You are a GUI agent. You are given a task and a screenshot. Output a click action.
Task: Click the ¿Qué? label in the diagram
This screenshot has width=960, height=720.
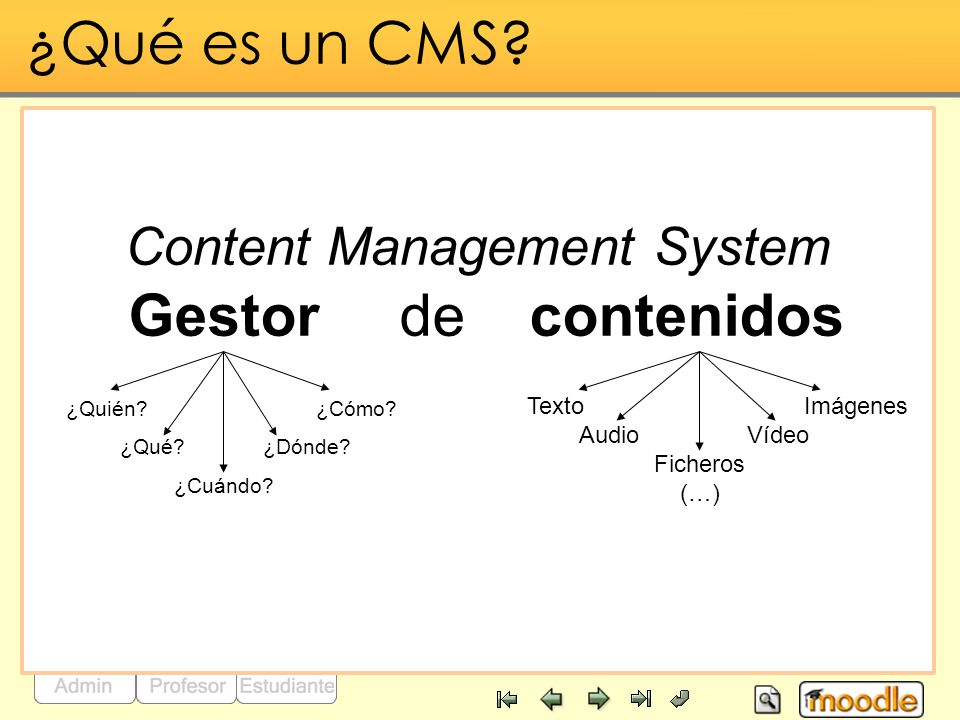(x=152, y=448)
